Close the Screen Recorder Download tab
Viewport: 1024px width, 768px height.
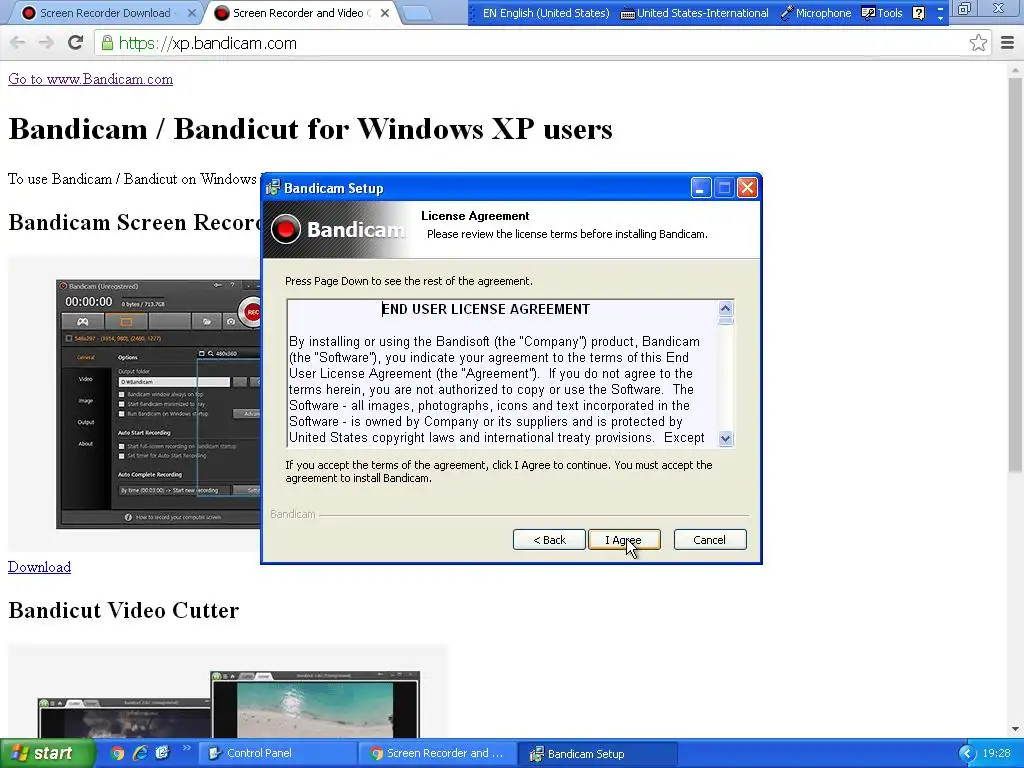pos(191,13)
